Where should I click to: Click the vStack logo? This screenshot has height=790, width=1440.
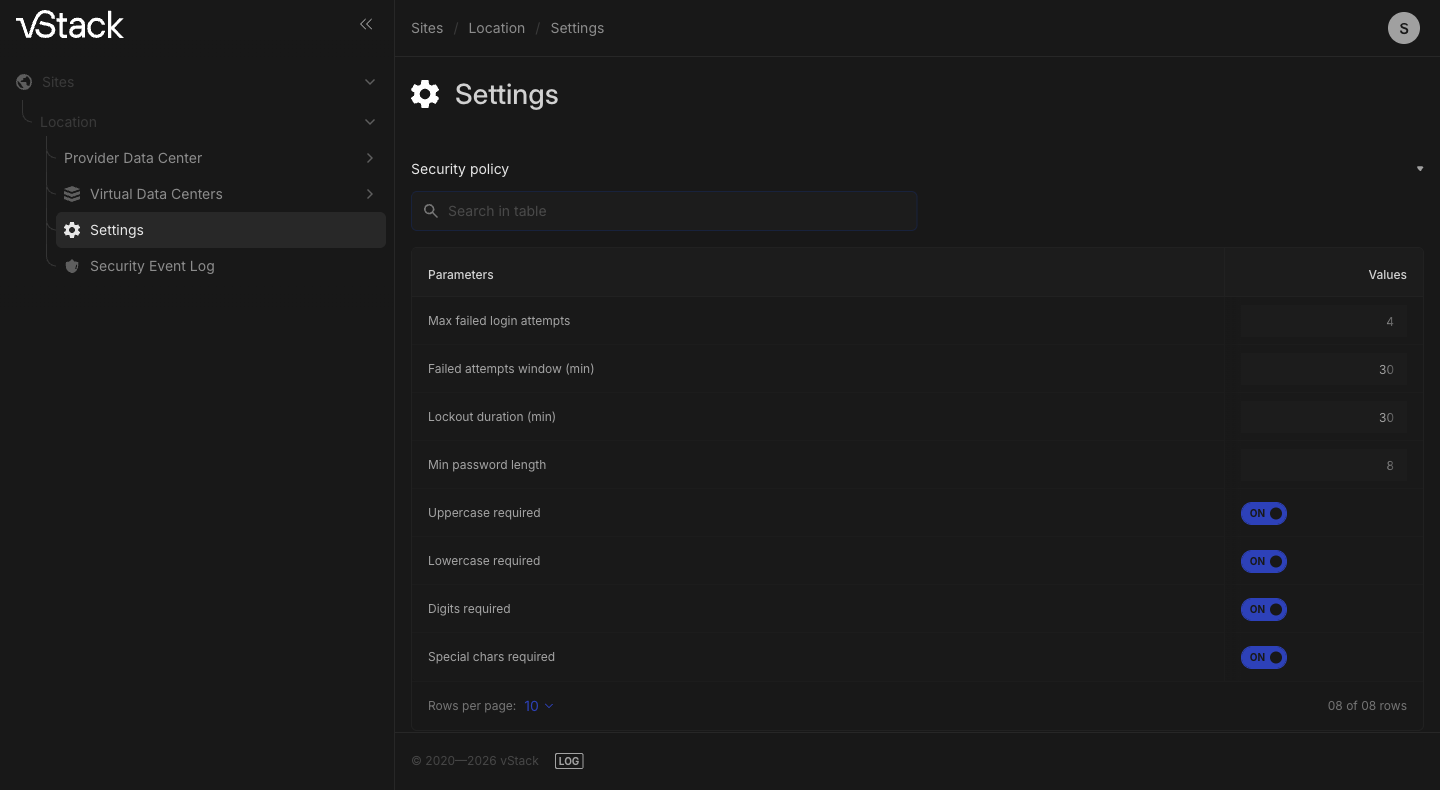click(70, 25)
